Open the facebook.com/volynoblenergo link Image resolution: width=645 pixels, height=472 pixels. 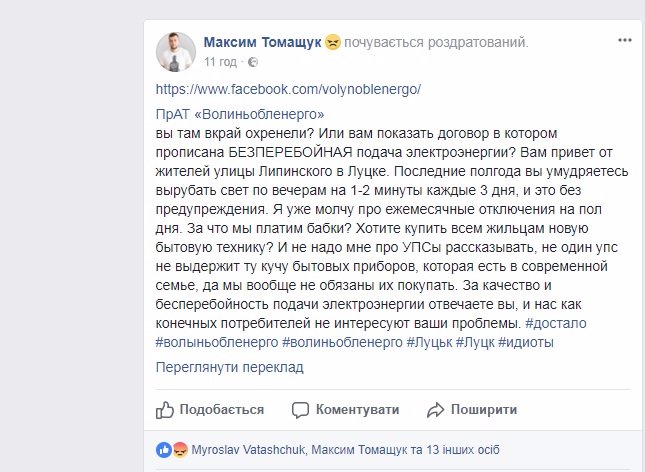pos(289,88)
